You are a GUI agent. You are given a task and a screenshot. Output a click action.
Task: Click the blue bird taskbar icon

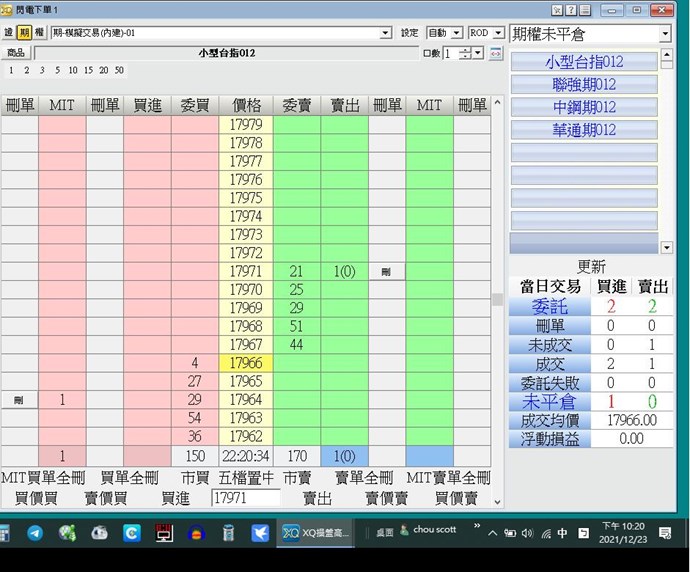click(x=260, y=533)
